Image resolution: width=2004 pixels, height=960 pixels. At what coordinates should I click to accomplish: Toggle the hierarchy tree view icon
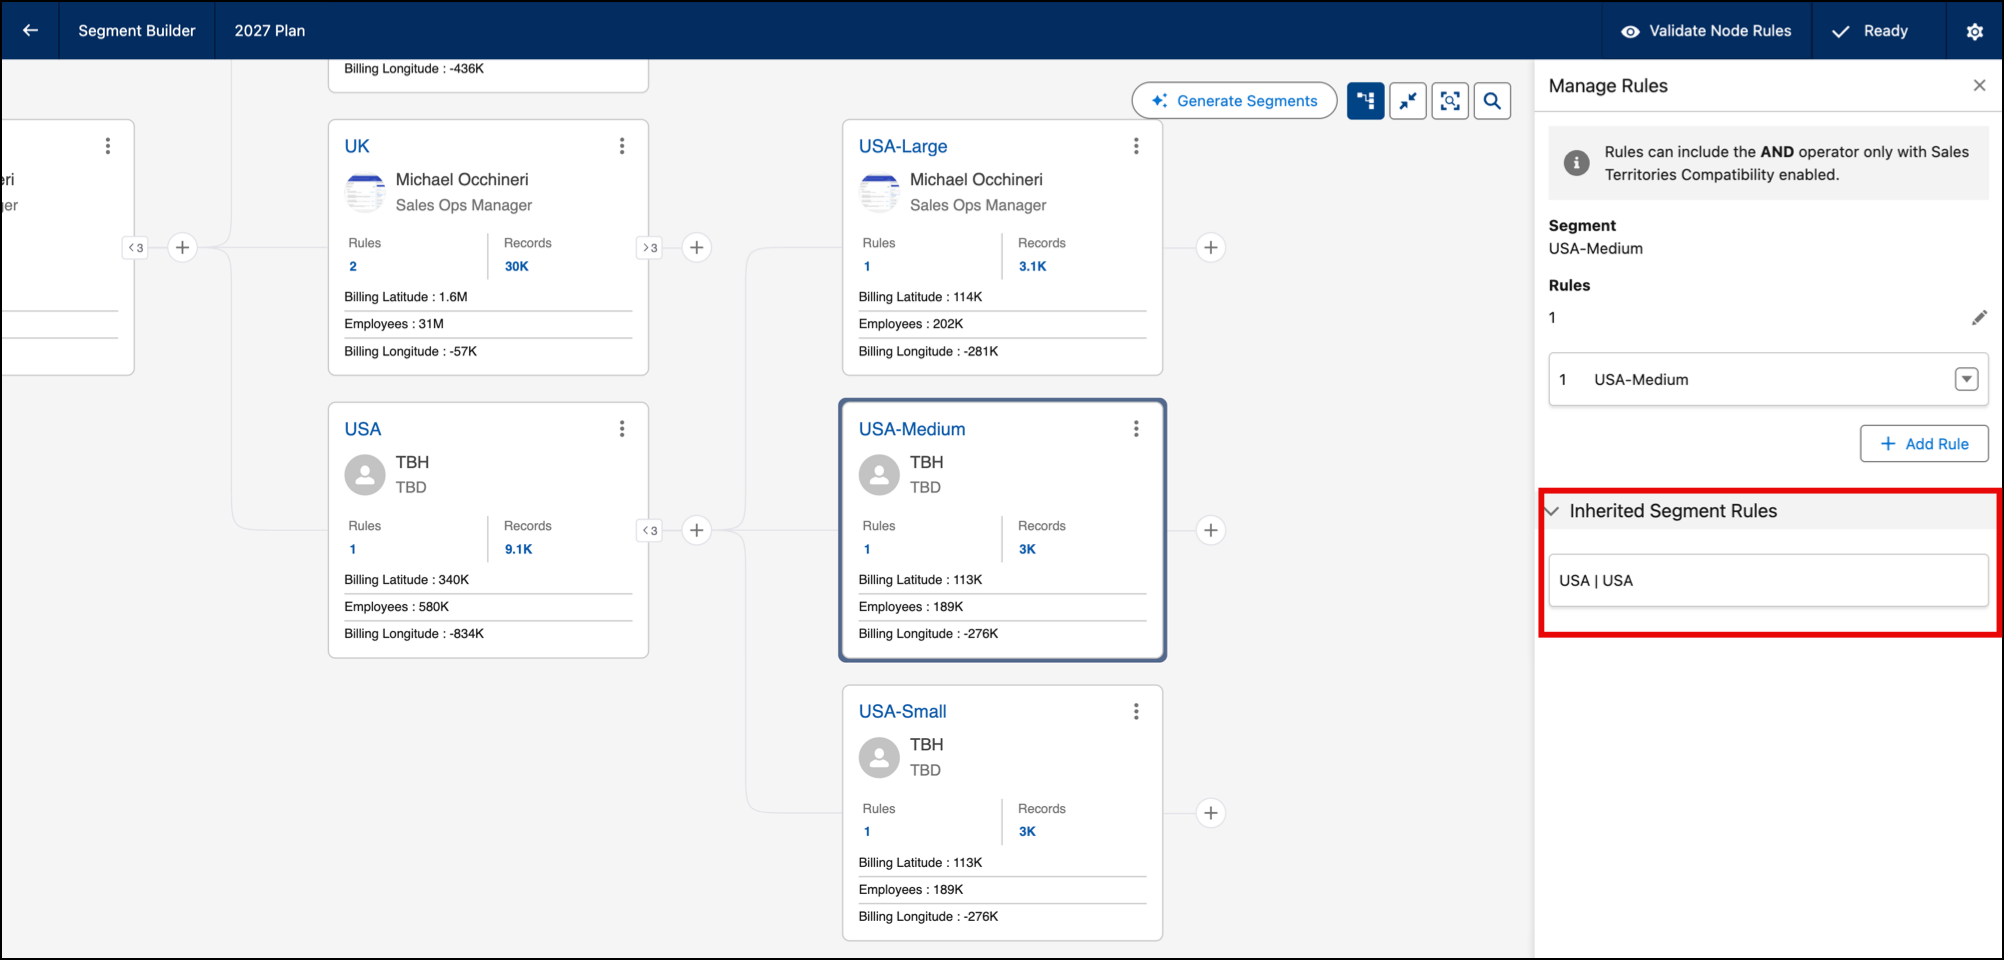pos(1365,101)
